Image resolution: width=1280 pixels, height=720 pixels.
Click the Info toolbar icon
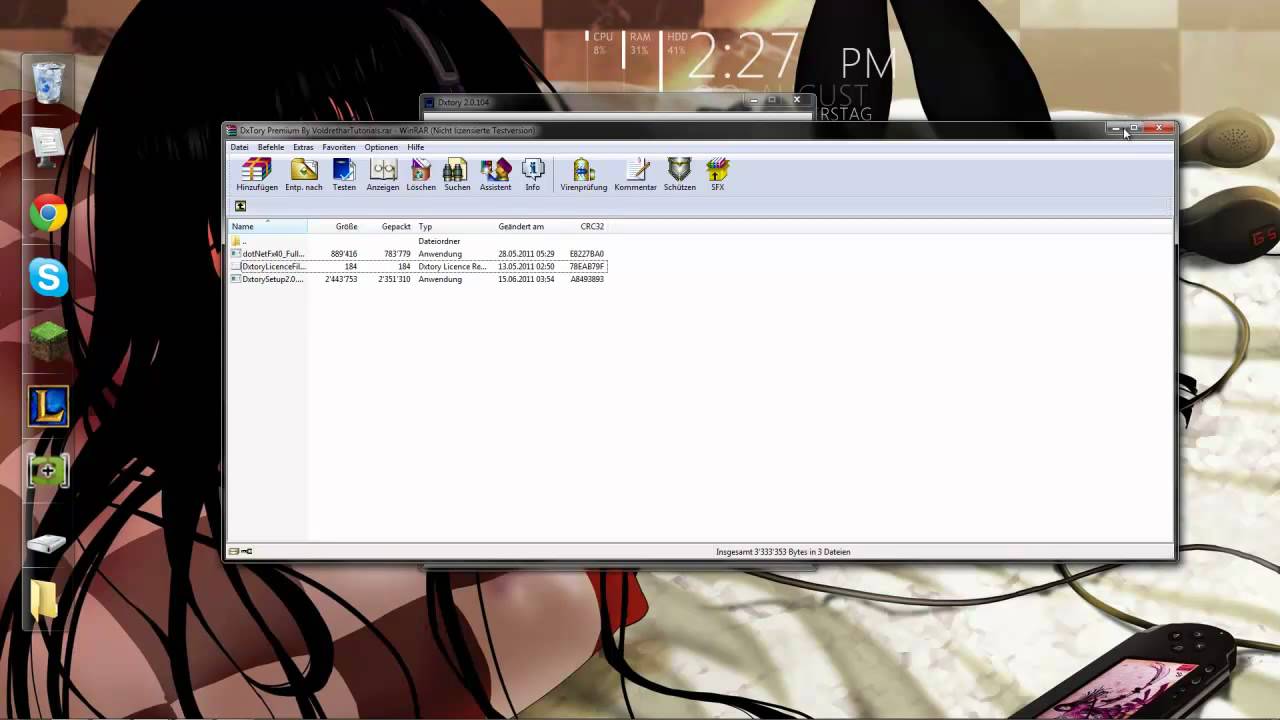pos(533,174)
